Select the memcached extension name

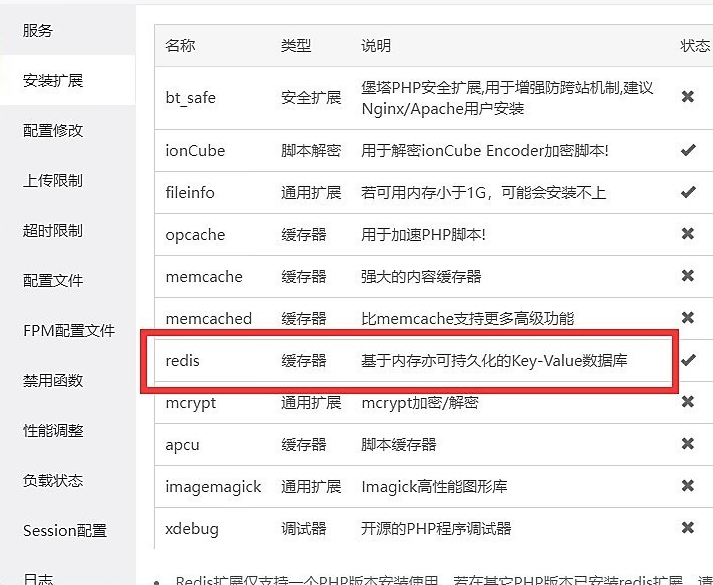pos(209,318)
